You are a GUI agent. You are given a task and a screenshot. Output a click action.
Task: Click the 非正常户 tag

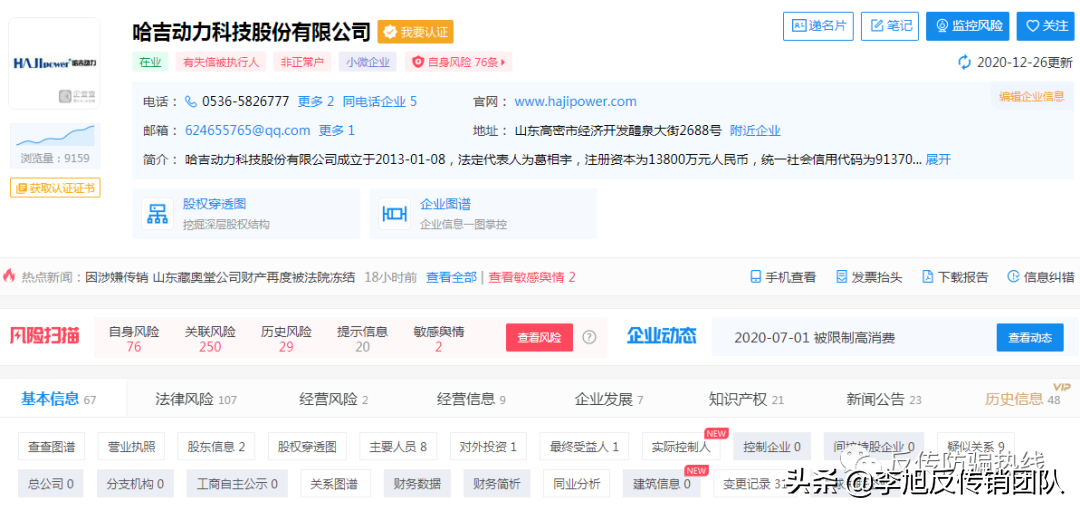pos(302,62)
